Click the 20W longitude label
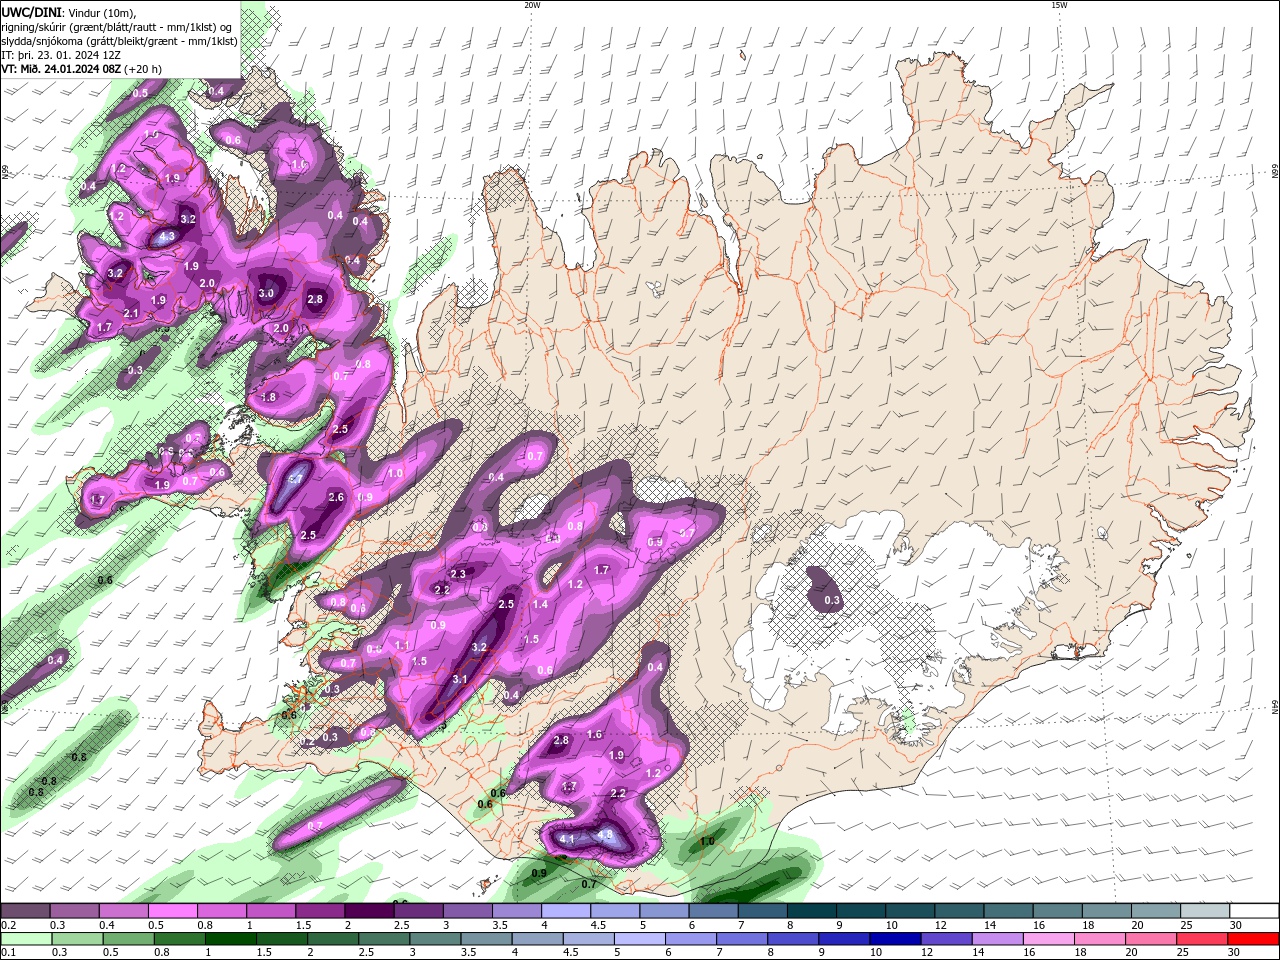Screen dimensions: 1280x960 click(x=532, y=5)
